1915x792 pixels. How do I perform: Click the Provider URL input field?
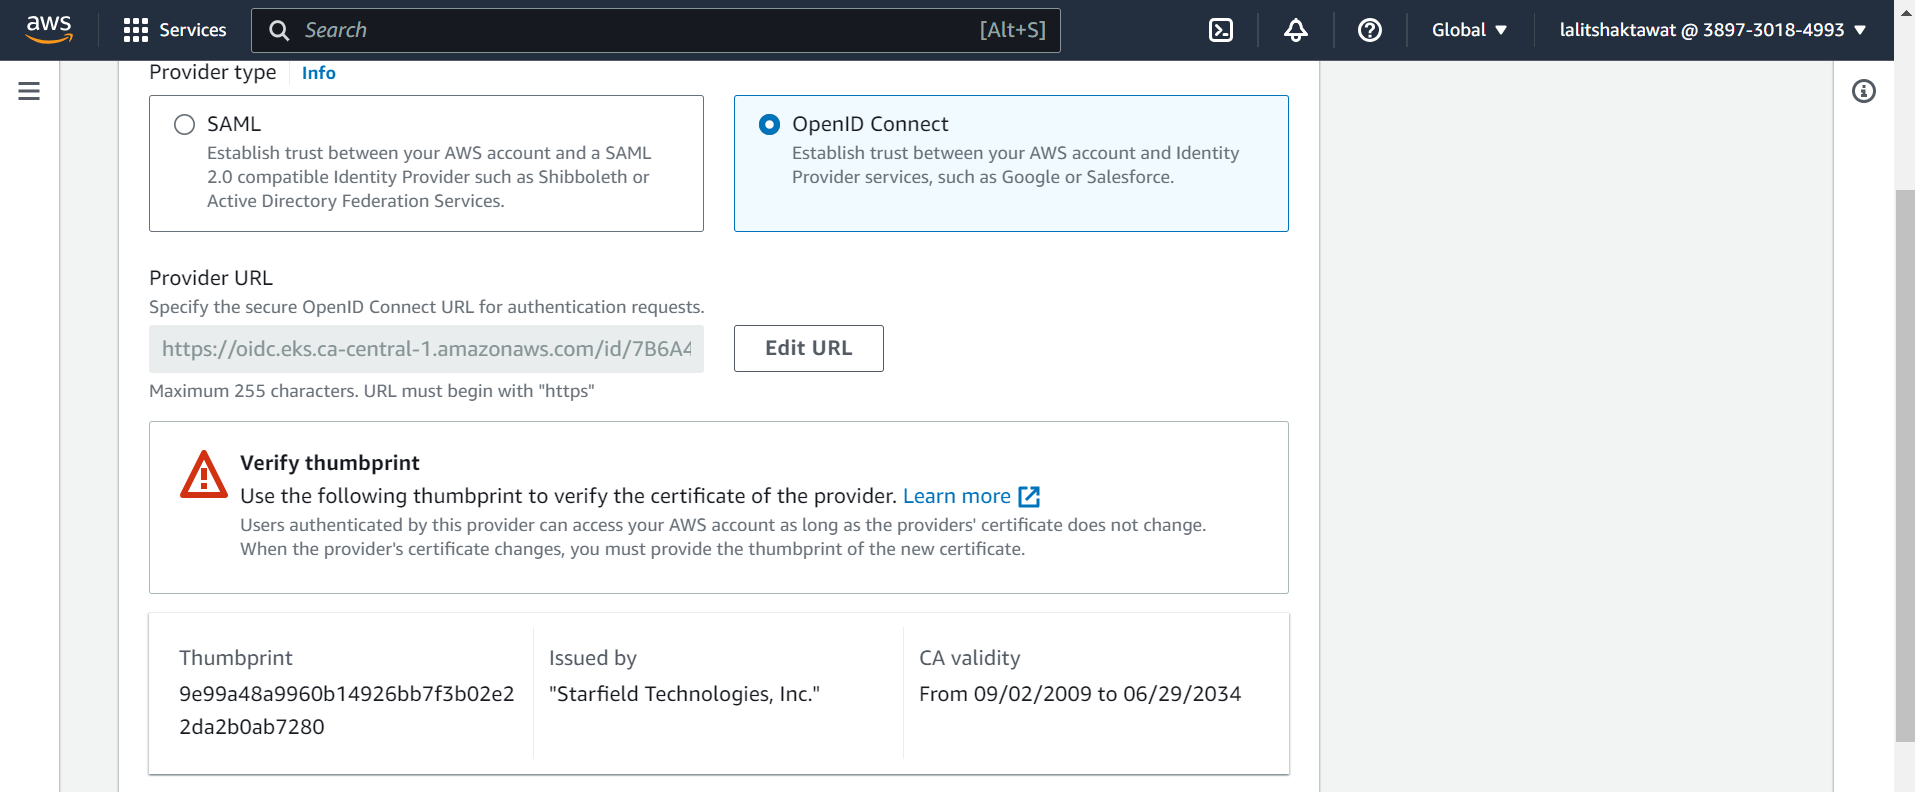(x=426, y=349)
